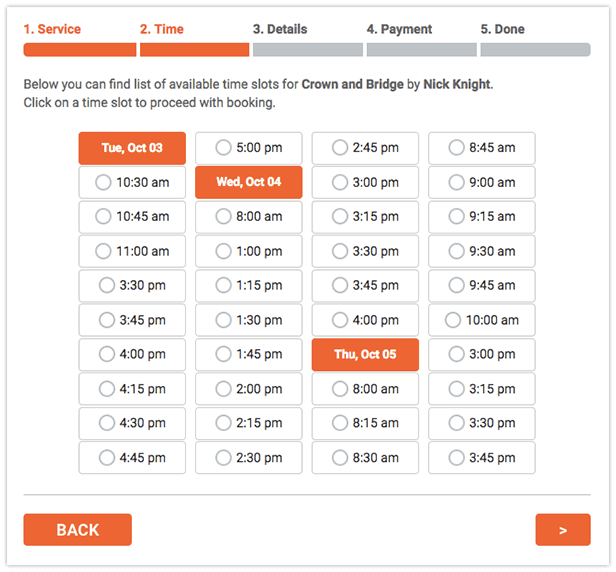Pick the 10:00 am time slot
The width and height of the screenshot is (616, 572).
pos(482,320)
